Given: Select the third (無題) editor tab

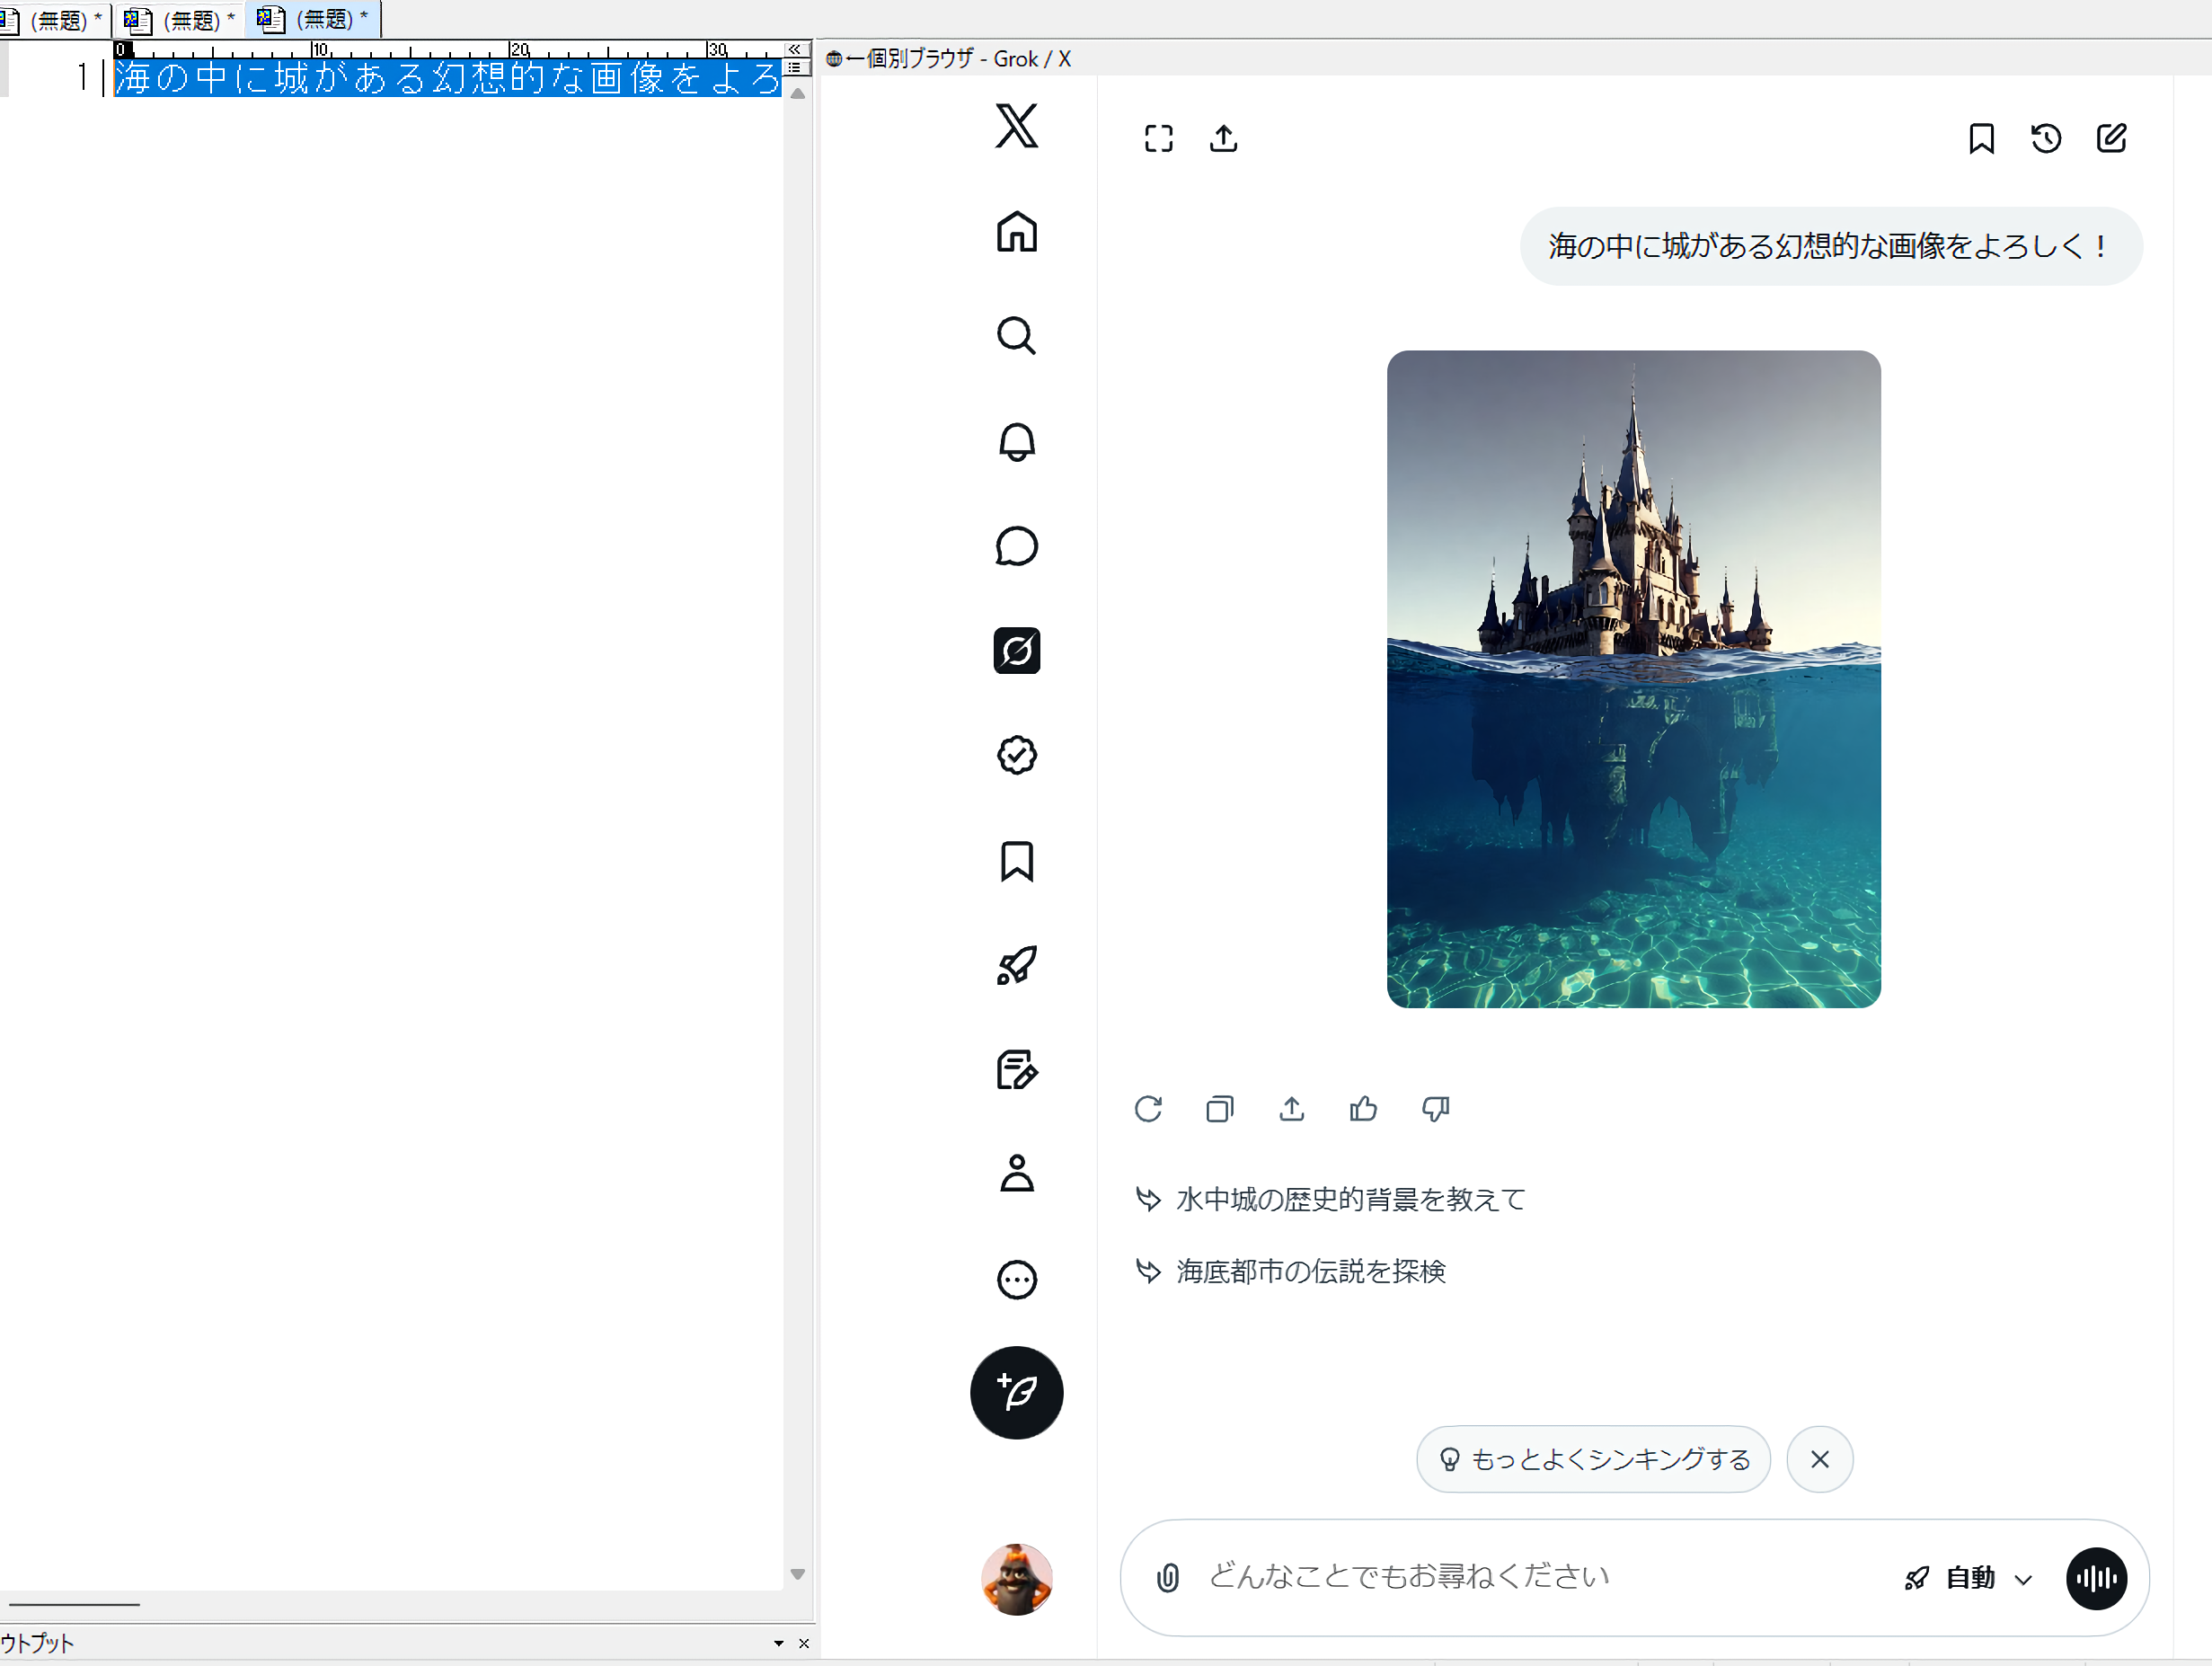Looking at the screenshot, I should (314, 19).
